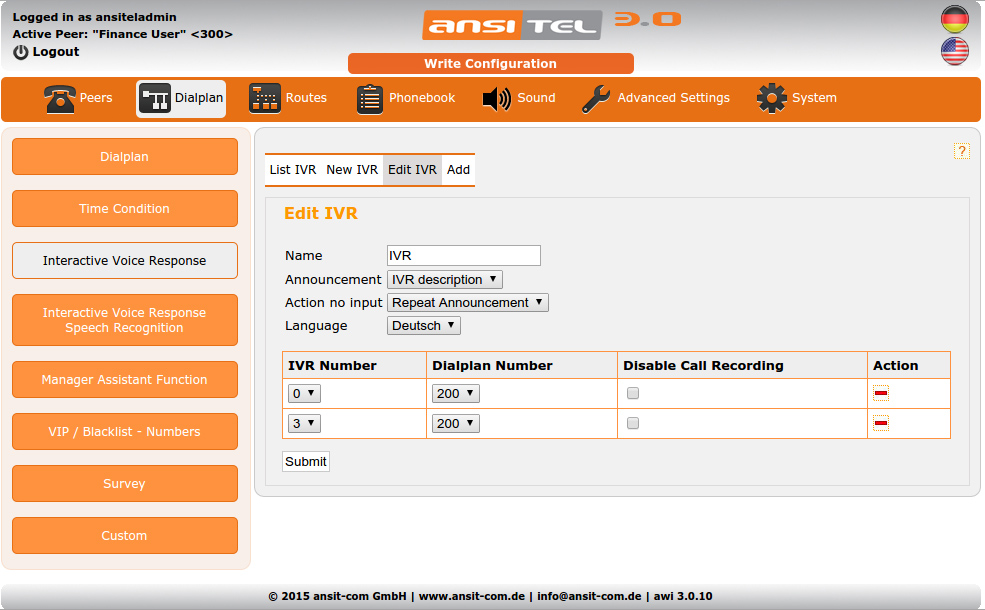
Task: Click the Peers telephone icon
Action: coord(60,99)
